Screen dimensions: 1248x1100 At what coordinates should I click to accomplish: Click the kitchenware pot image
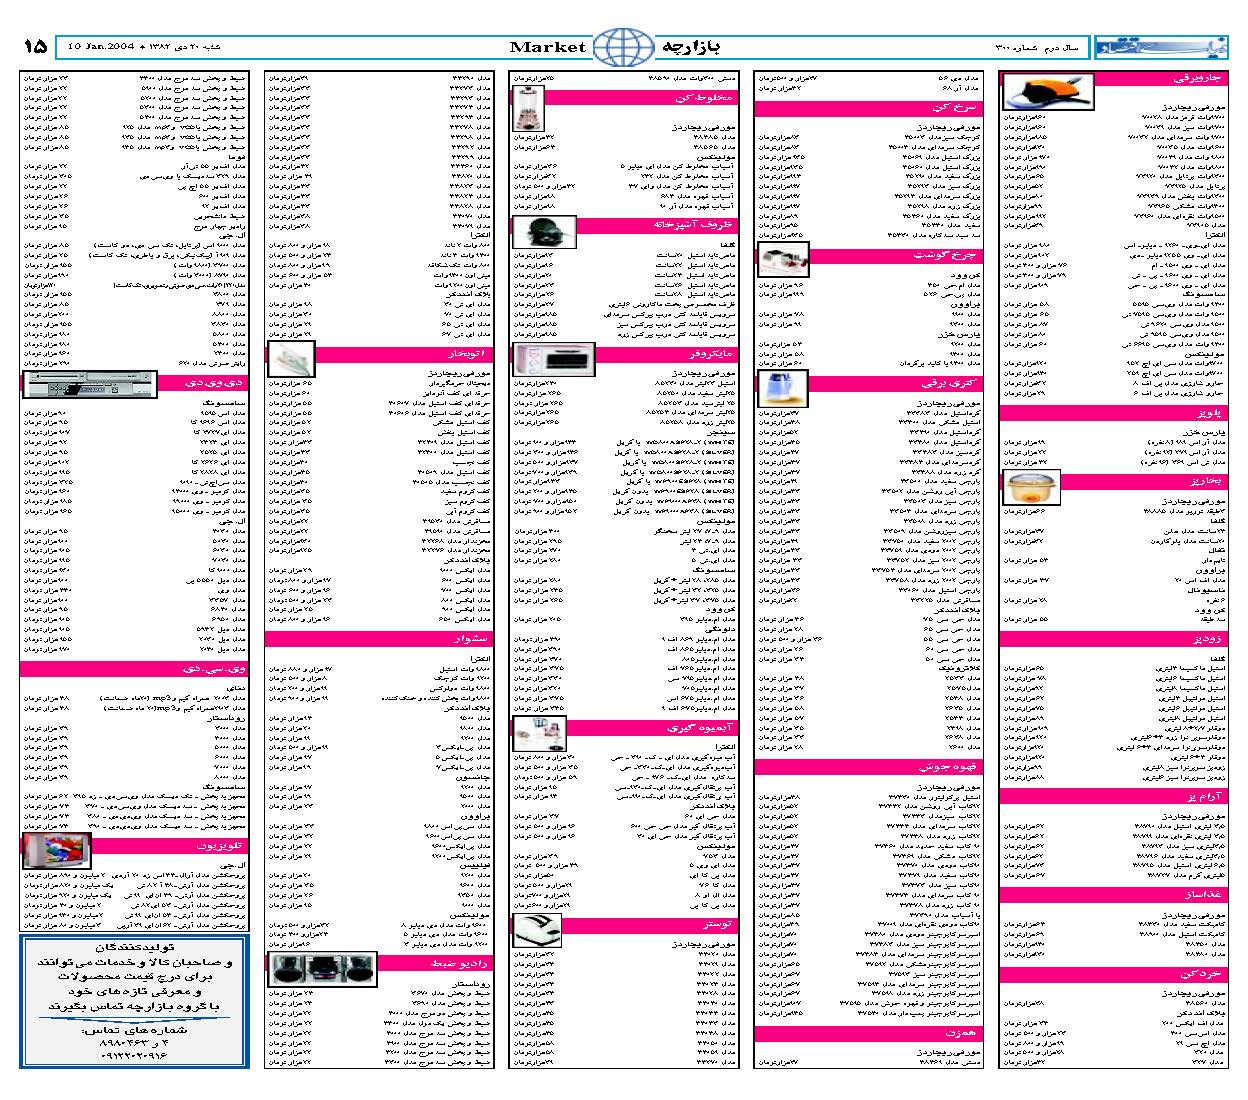point(544,233)
